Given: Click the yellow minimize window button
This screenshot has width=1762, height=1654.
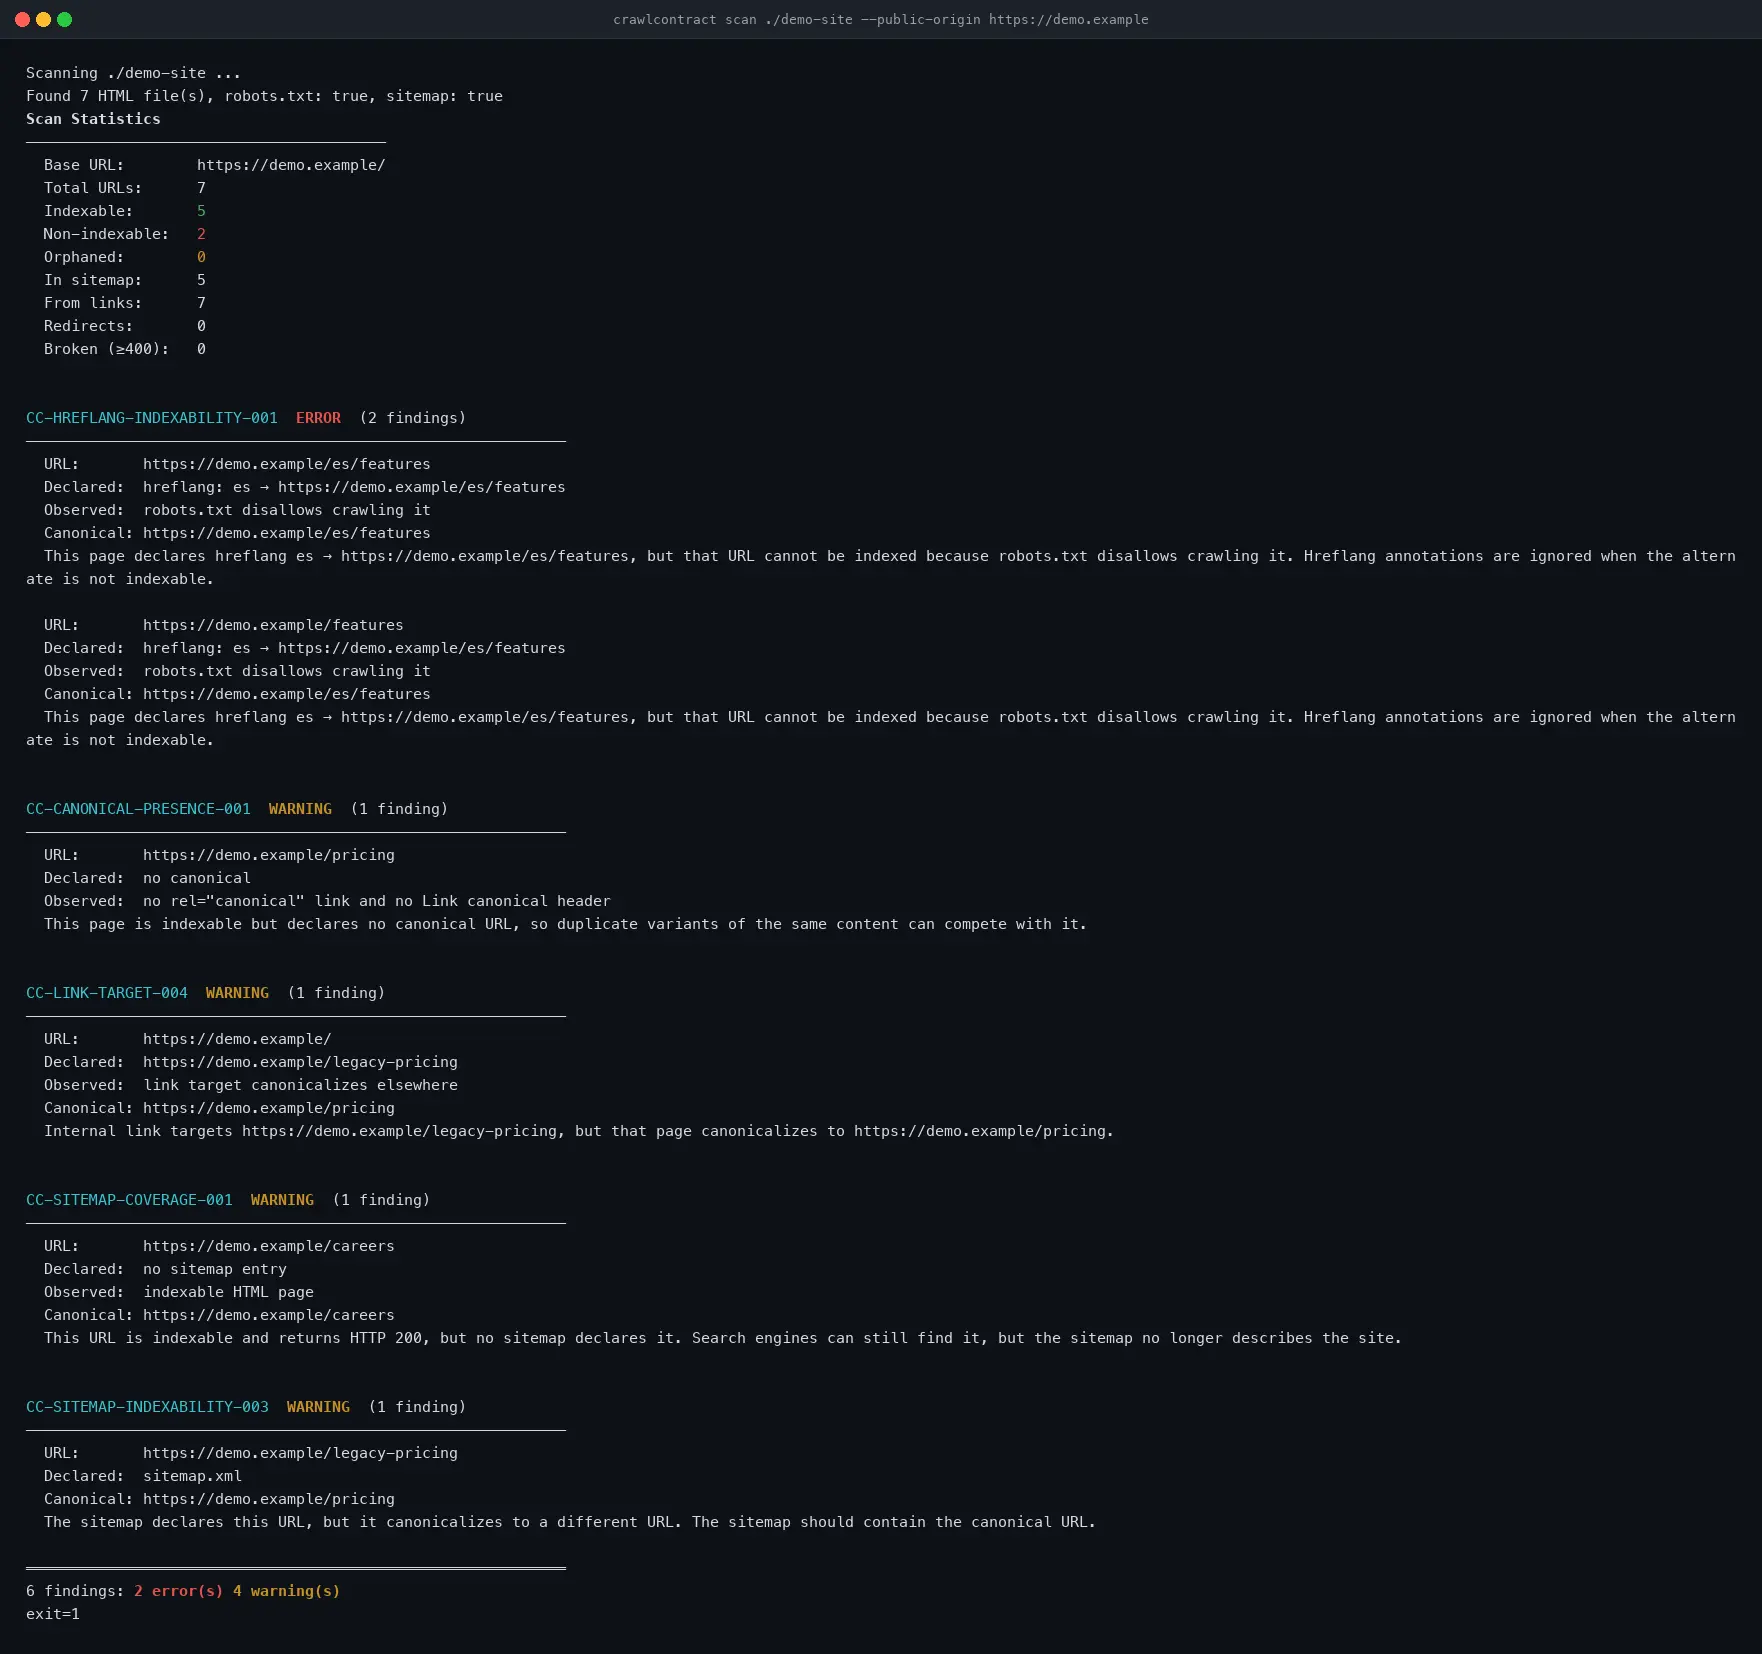Looking at the screenshot, I should coord(43,19).
